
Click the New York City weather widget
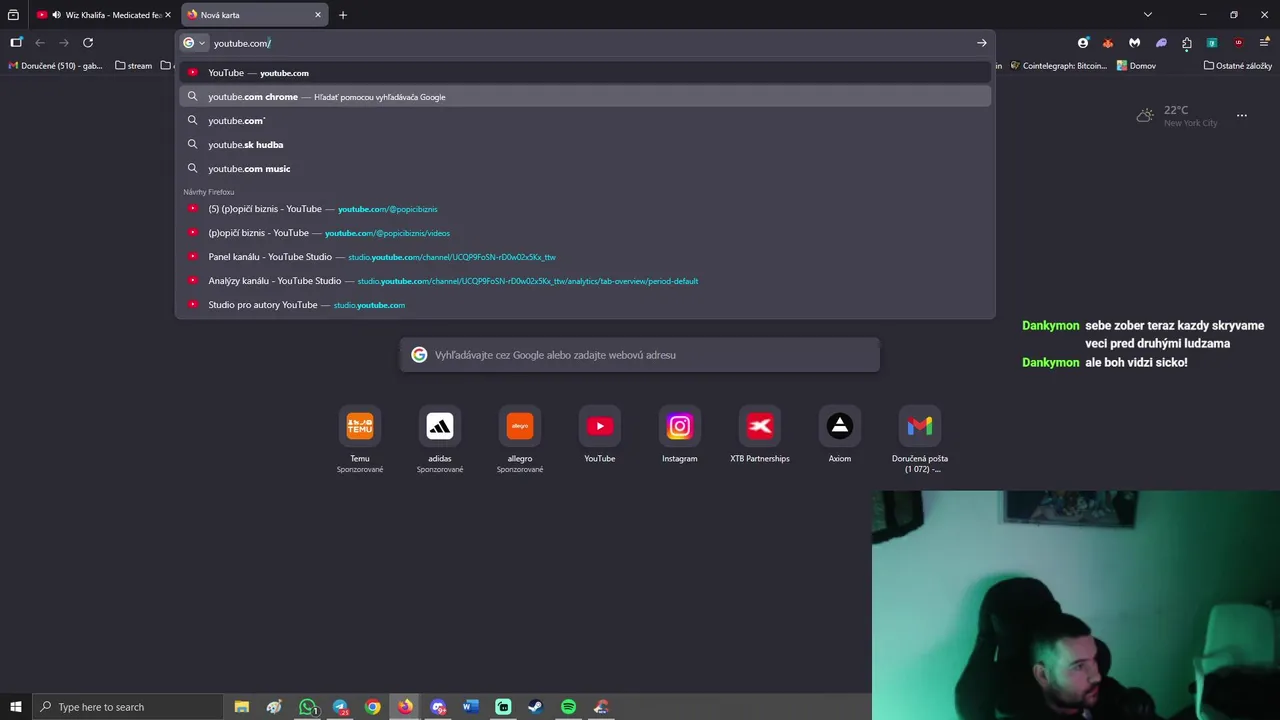click(x=1177, y=116)
